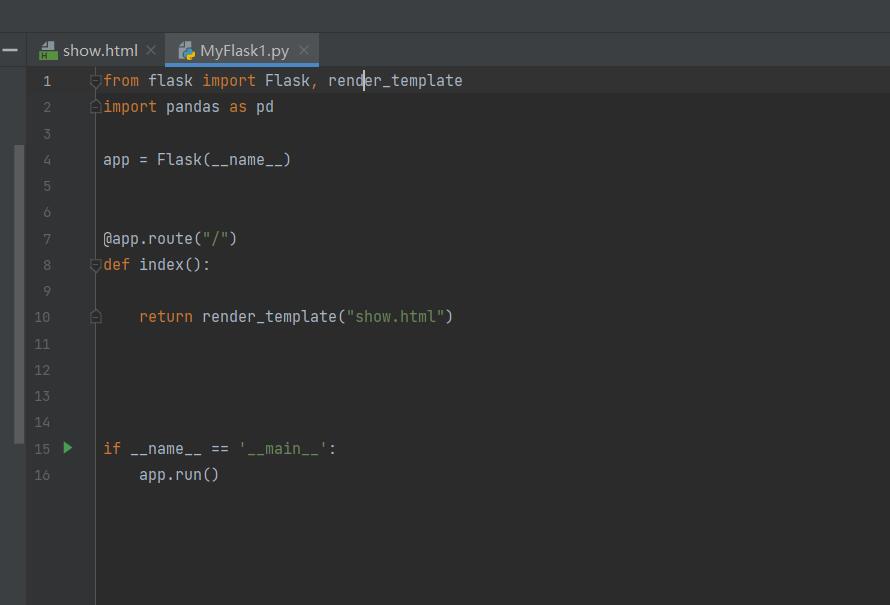Click the minus hide icon at top left
Viewport: 890px width, 605px height.
10,50
